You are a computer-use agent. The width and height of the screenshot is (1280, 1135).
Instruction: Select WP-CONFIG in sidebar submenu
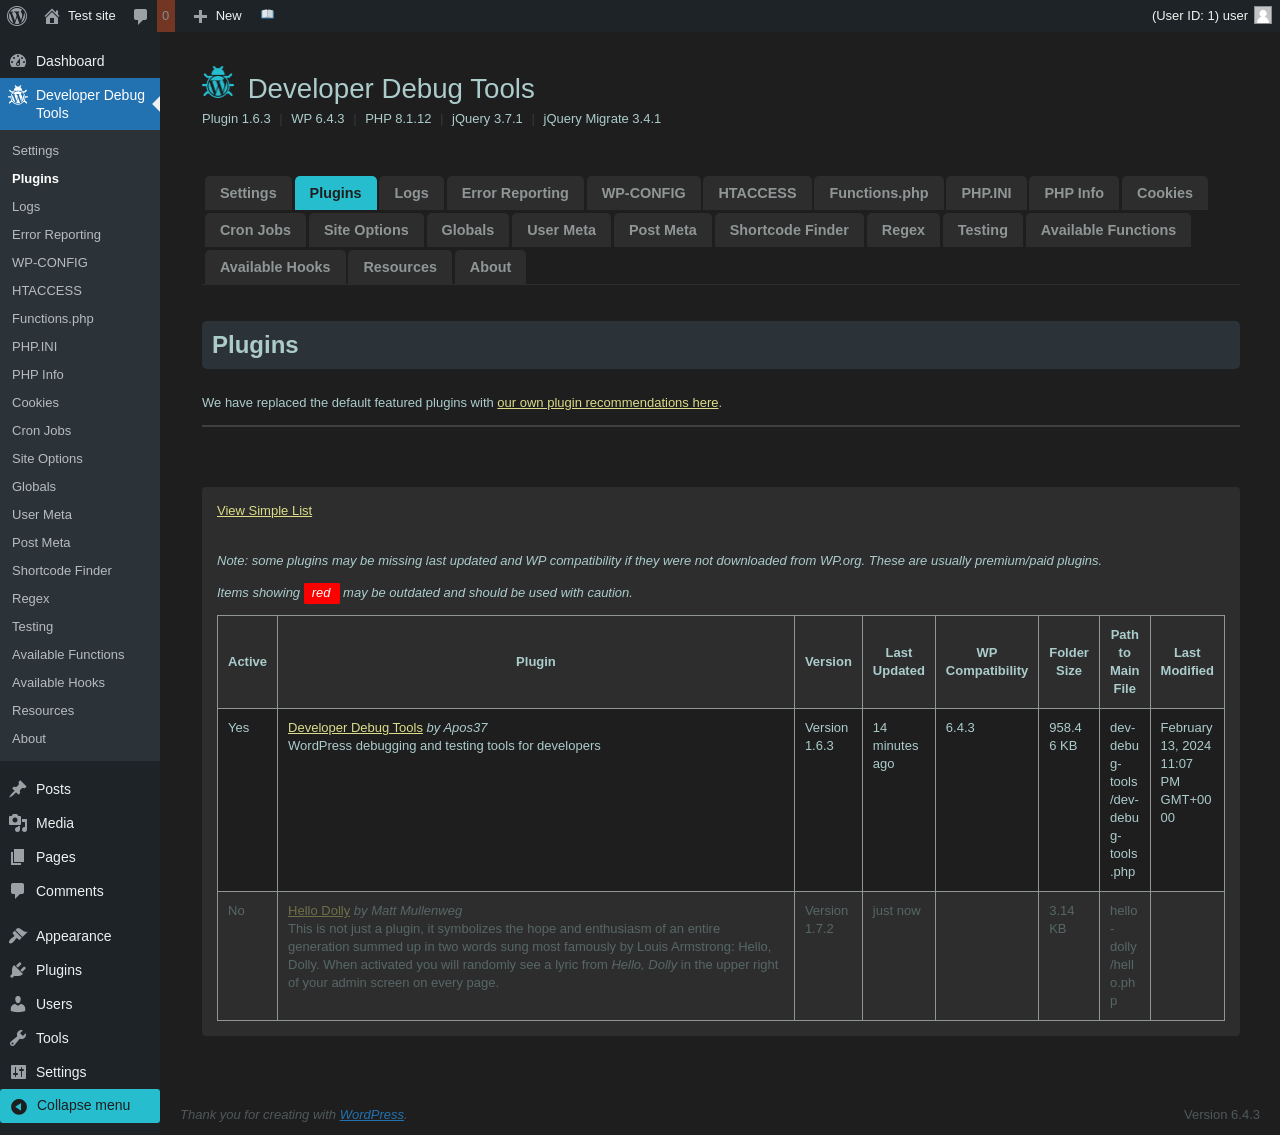click(50, 263)
